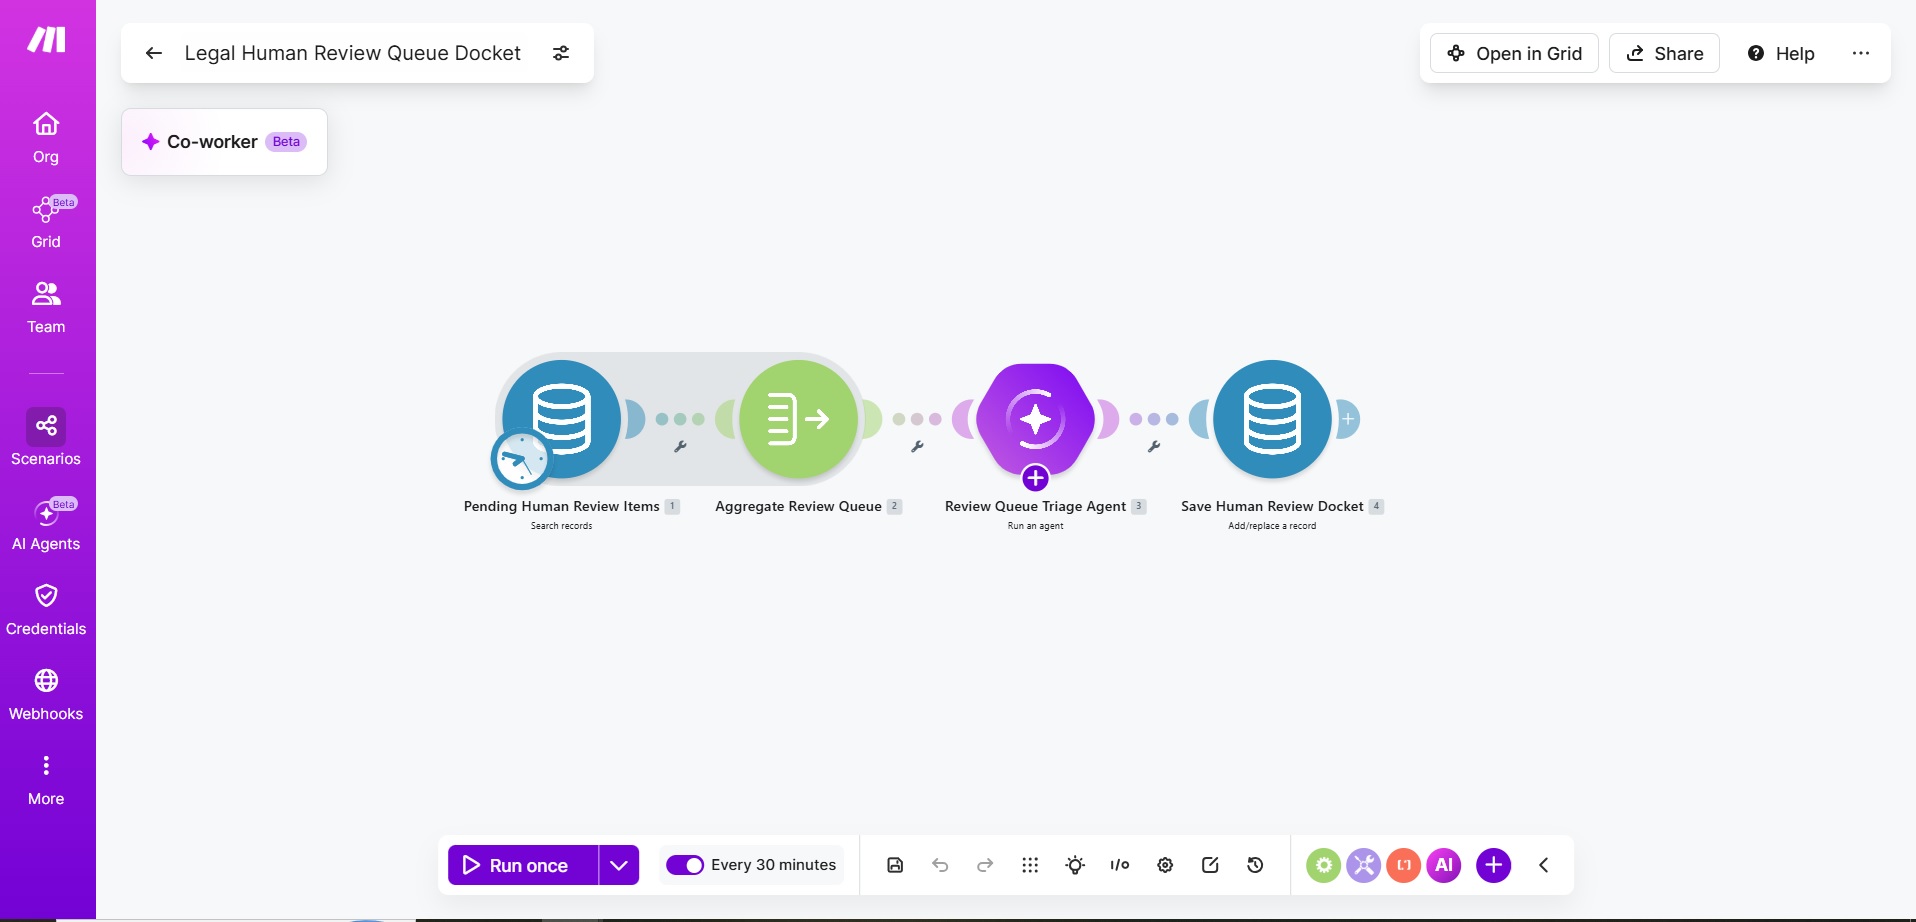Screen dimensions: 1916x922
Task: Expand the Run once dropdown arrow
Action: coord(619,865)
